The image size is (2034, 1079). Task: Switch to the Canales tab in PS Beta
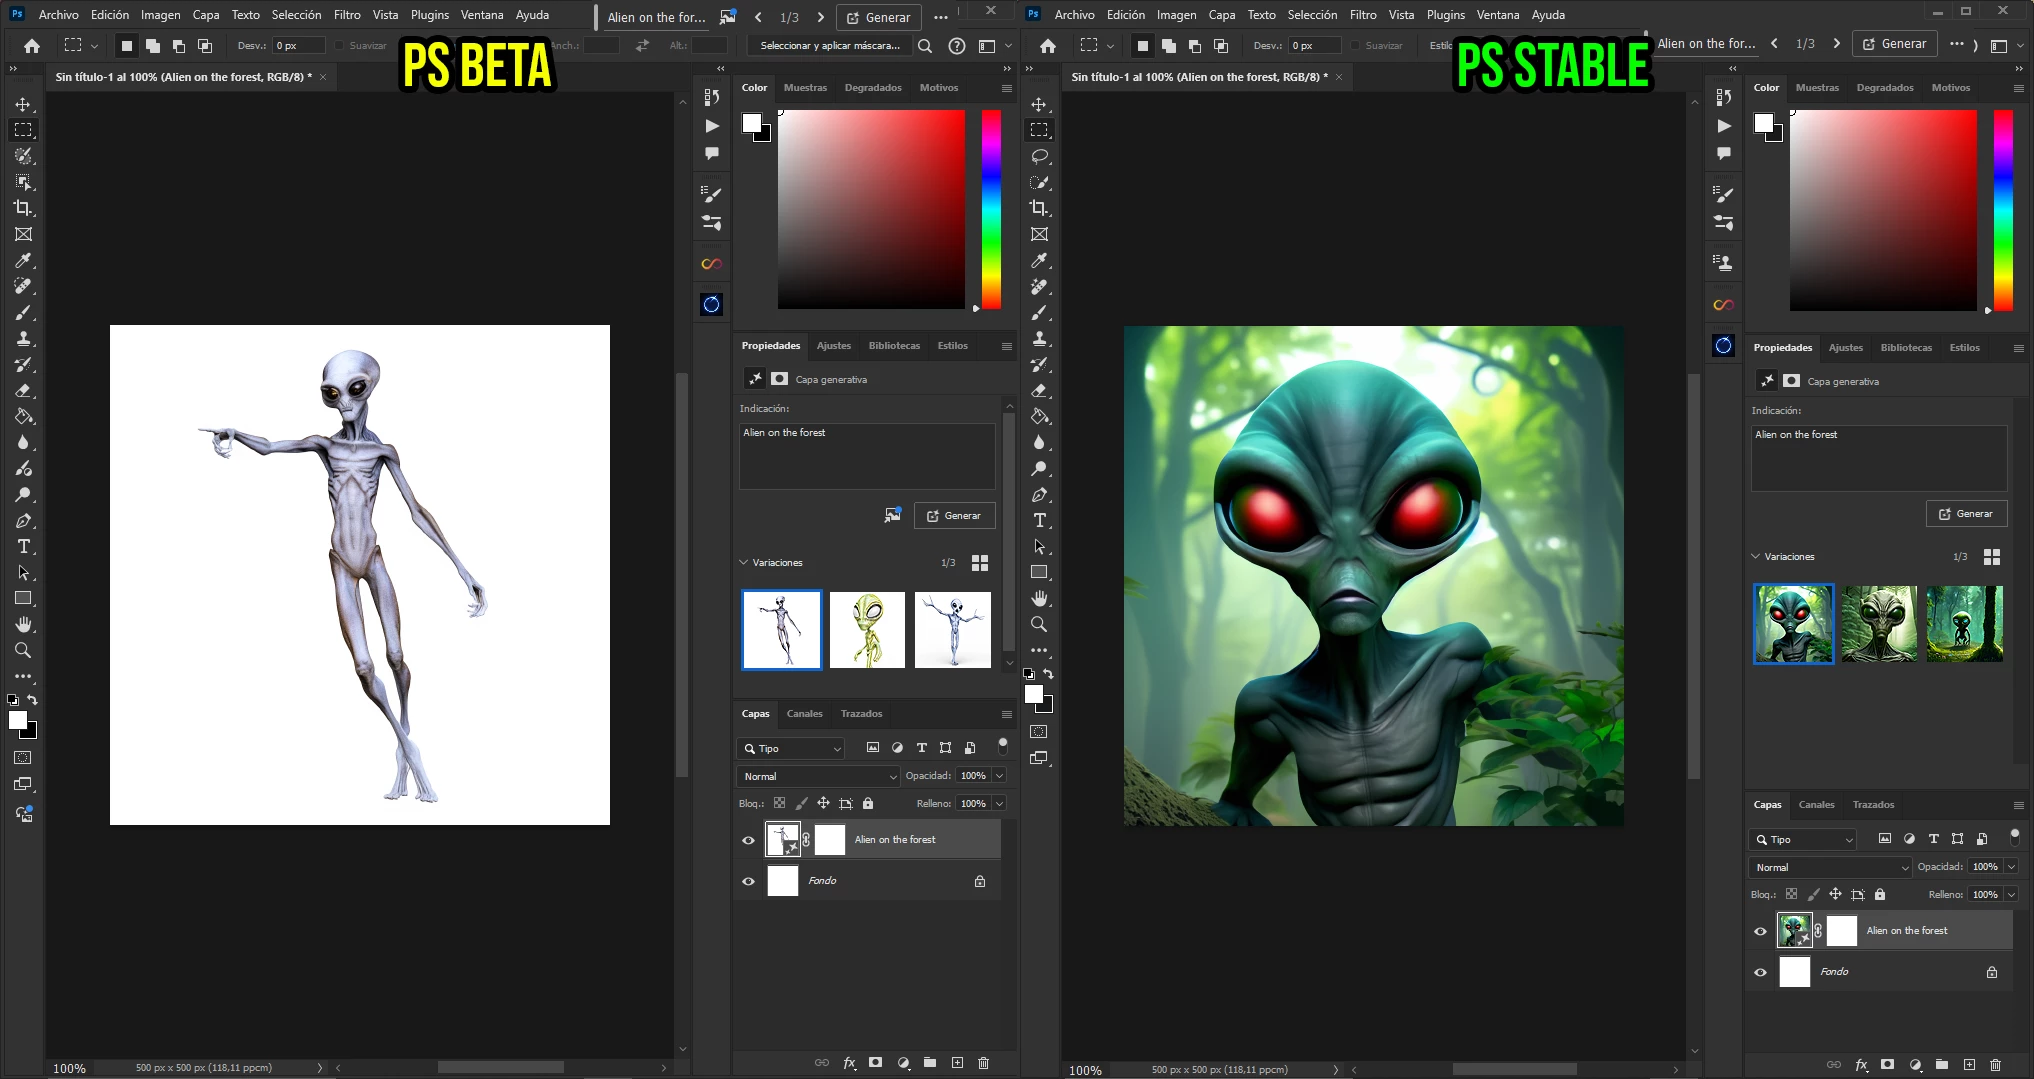coord(804,714)
